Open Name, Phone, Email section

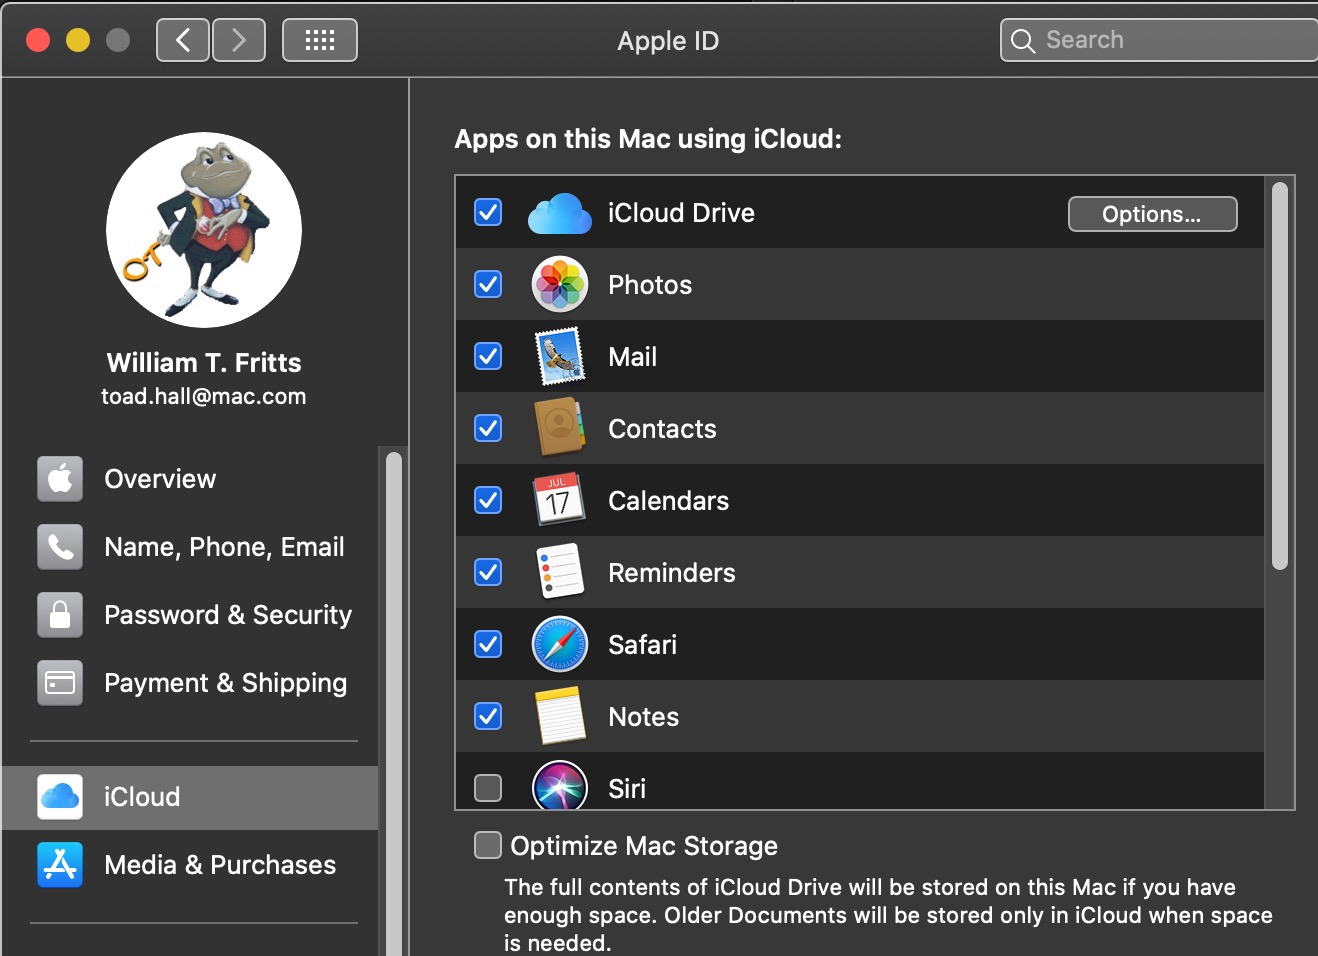190,547
